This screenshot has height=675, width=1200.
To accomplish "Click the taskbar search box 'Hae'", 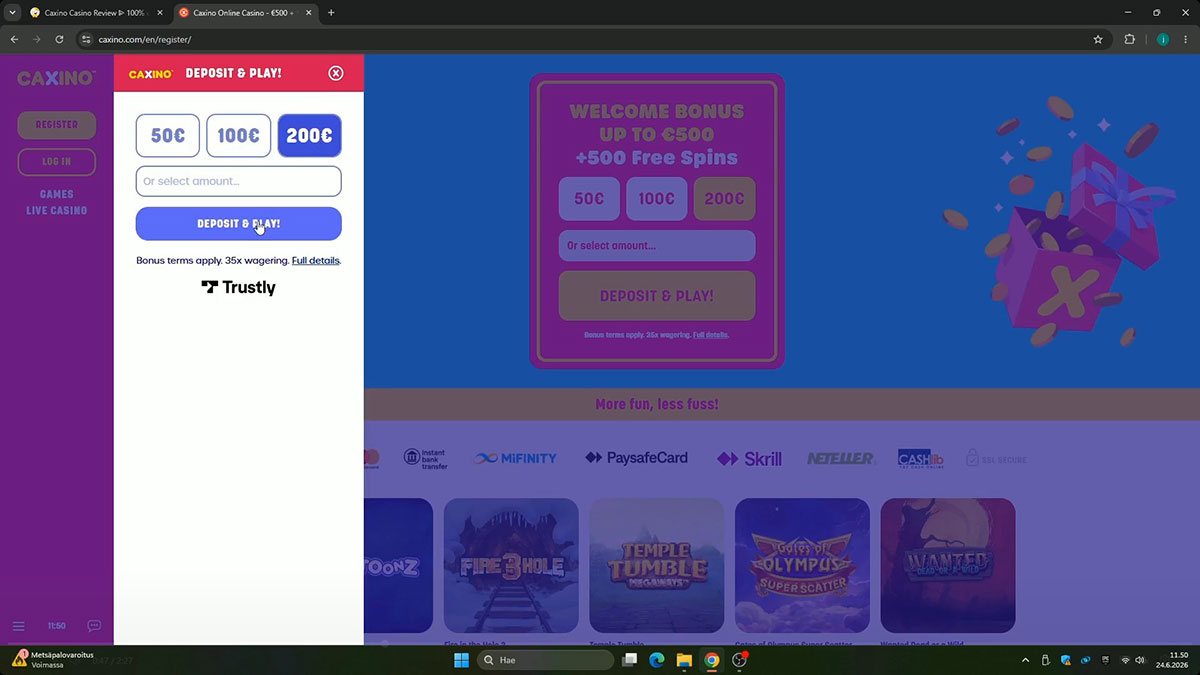I will (x=545, y=660).
